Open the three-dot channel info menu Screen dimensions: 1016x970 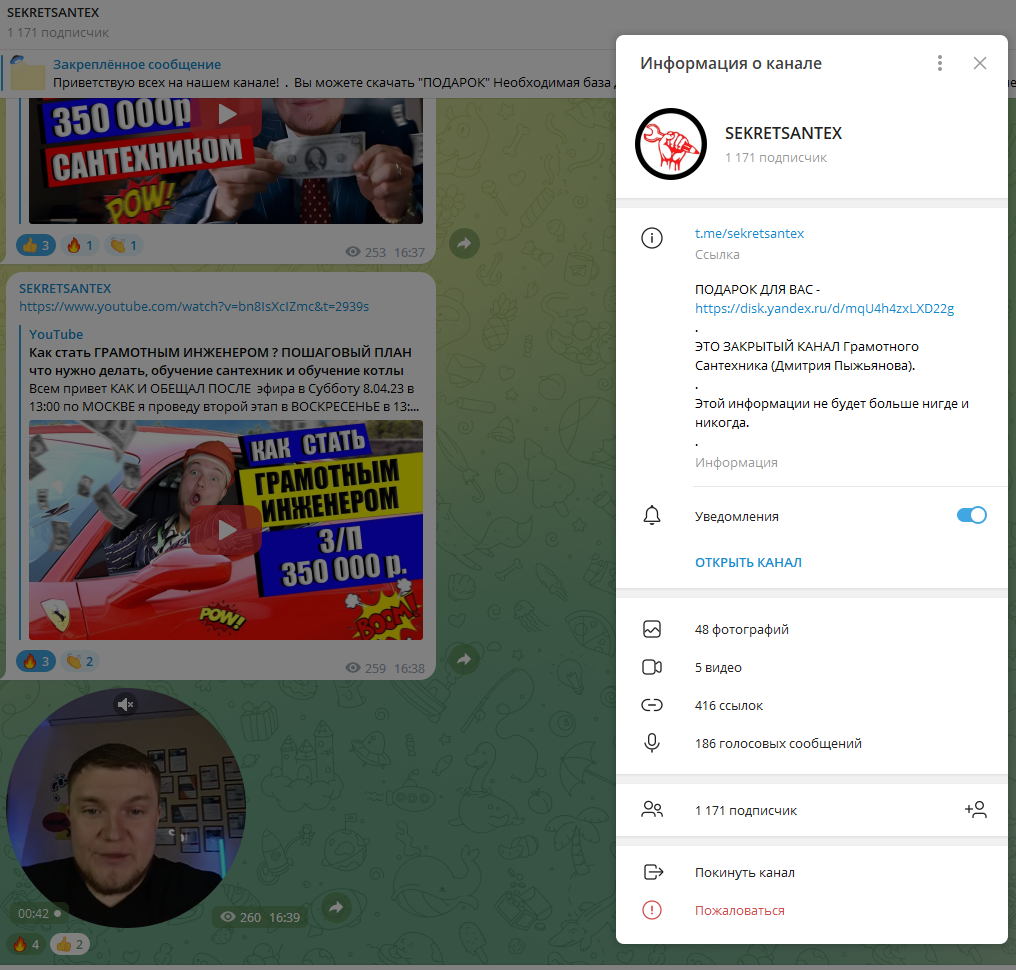(940, 63)
